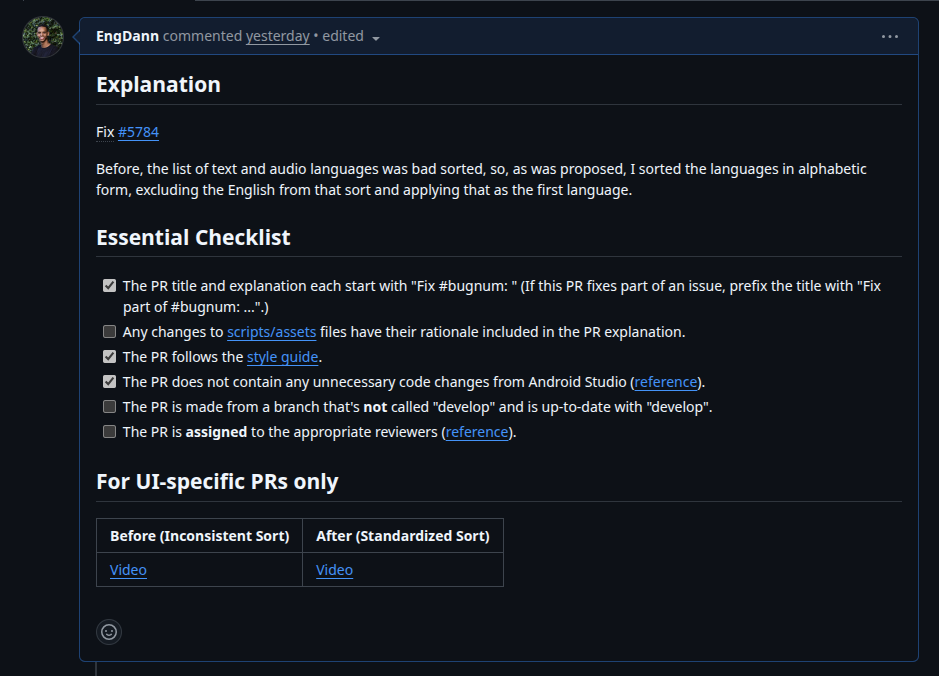The height and width of the screenshot is (676, 939).
Task: Open the Before (Inconsistent Sort) video link
Action: pyautogui.click(x=128, y=570)
